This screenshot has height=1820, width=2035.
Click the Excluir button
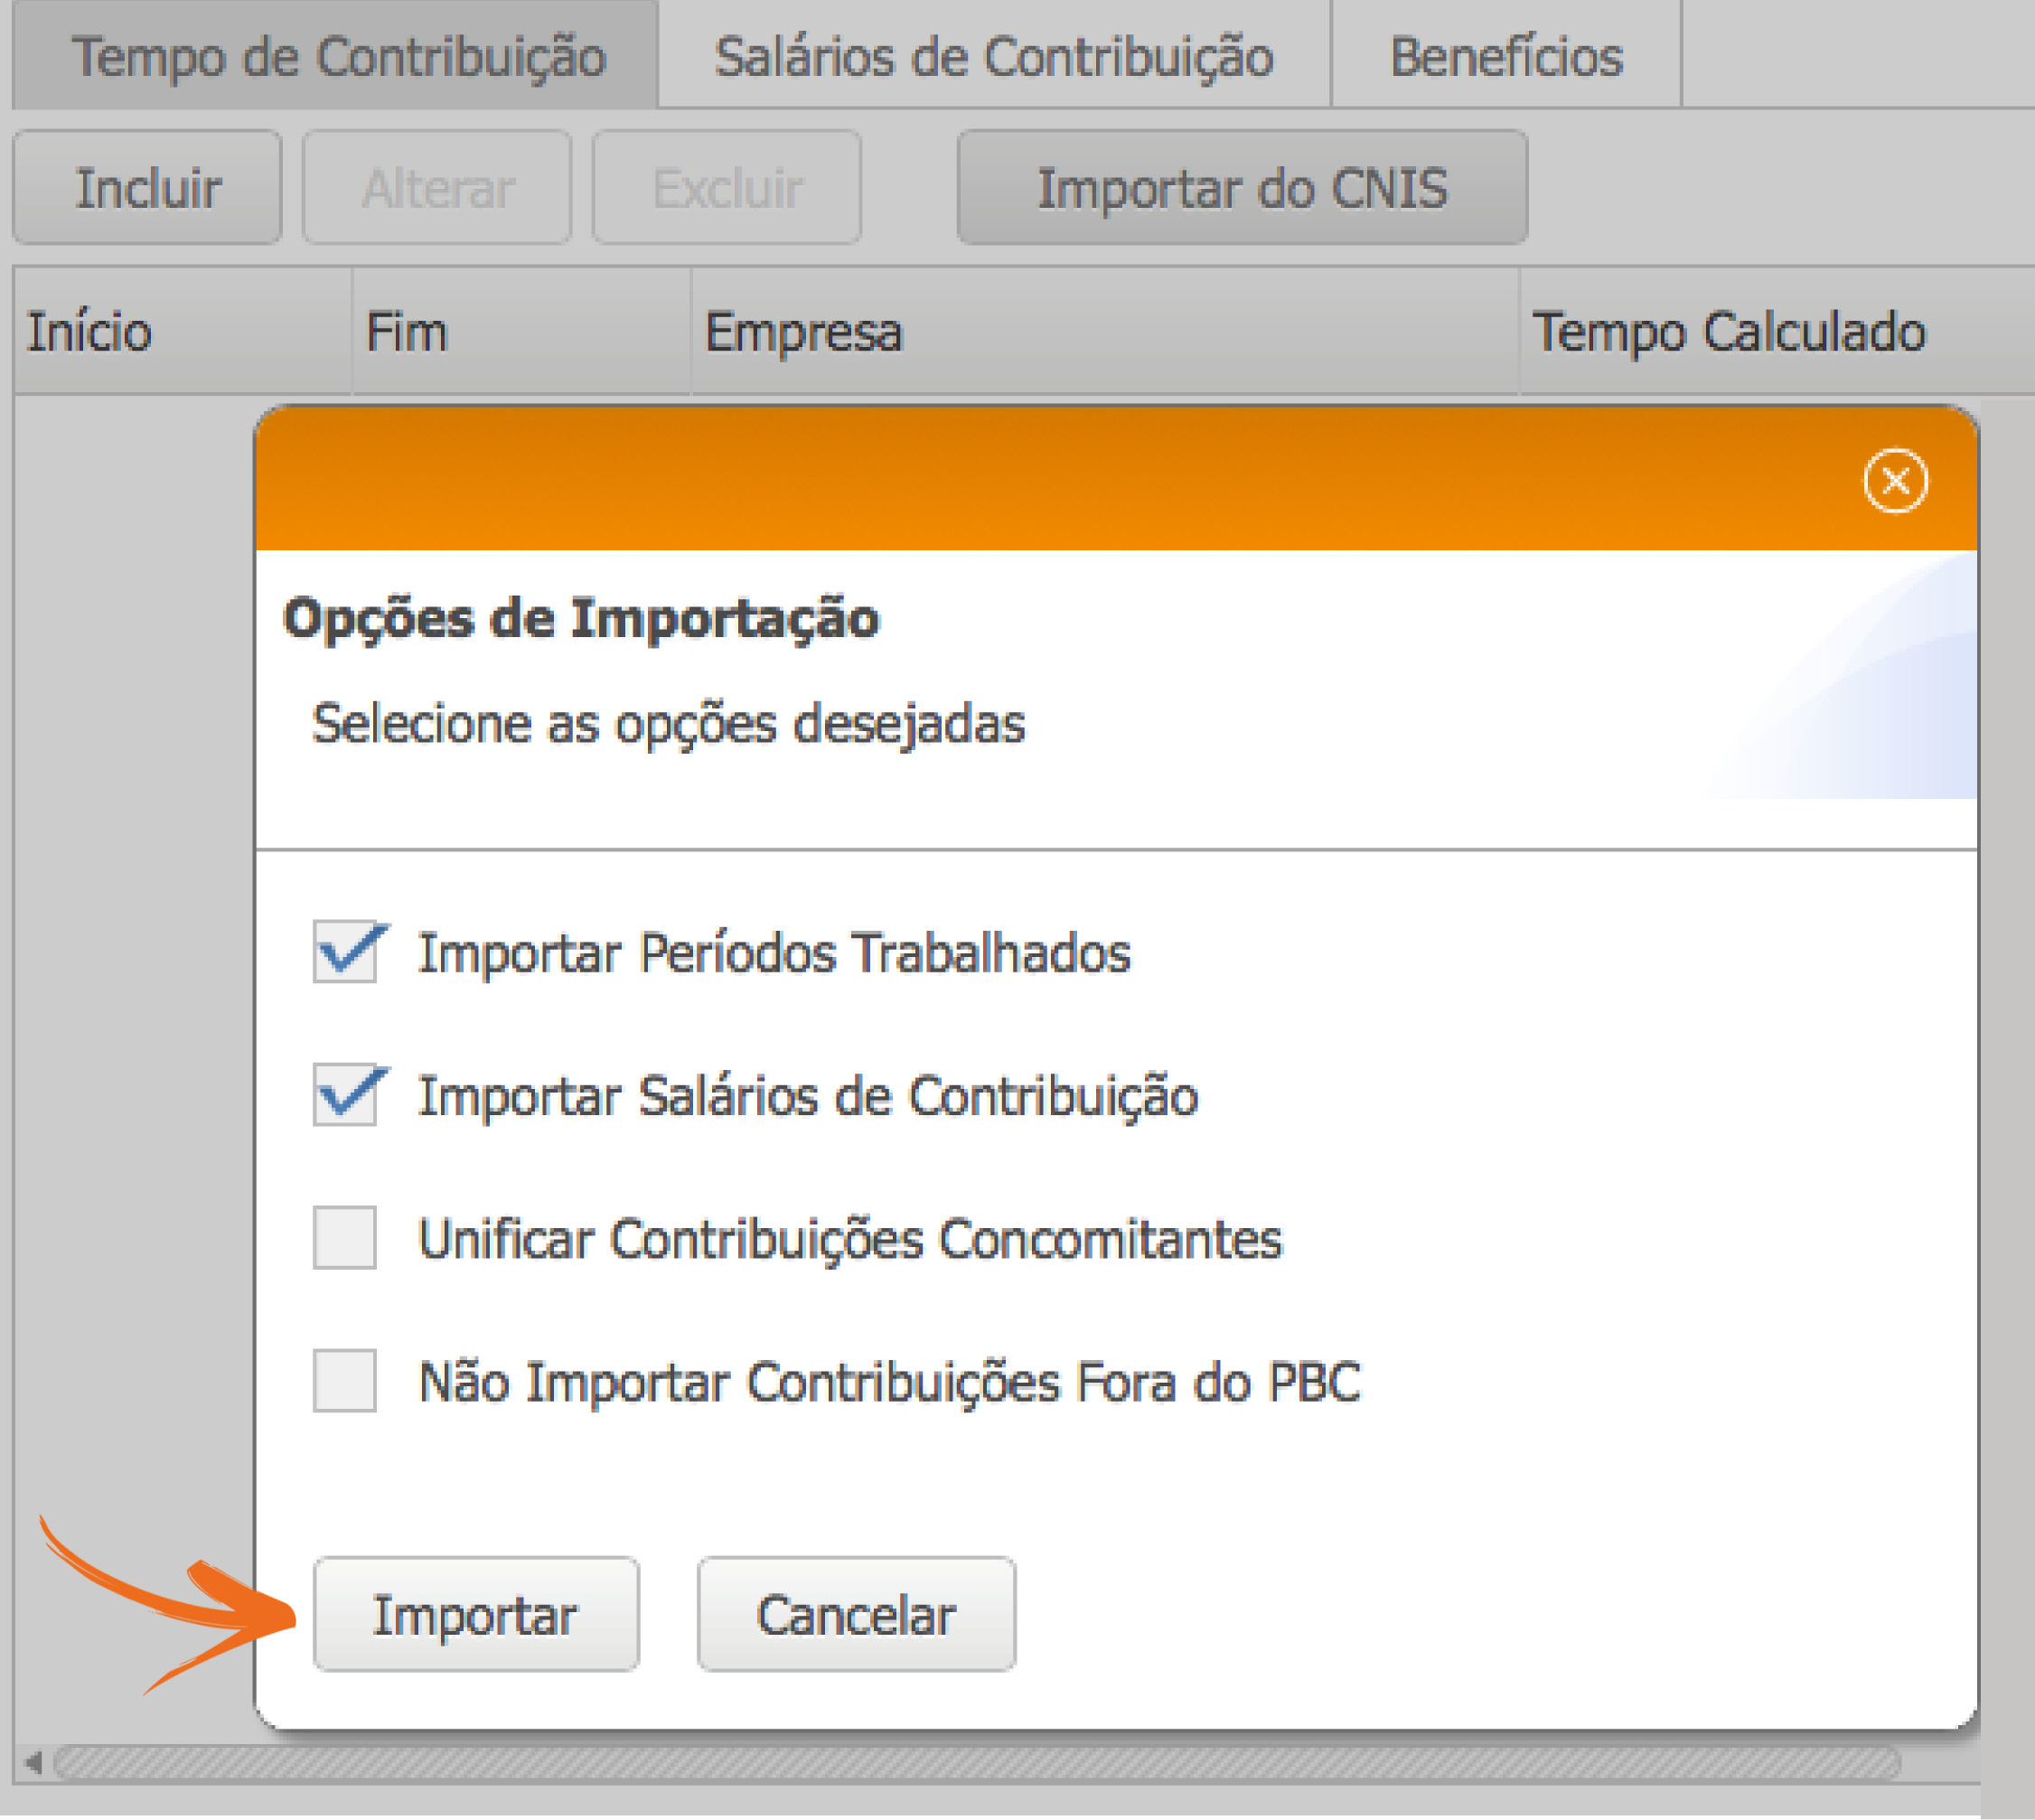click(727, 188)
